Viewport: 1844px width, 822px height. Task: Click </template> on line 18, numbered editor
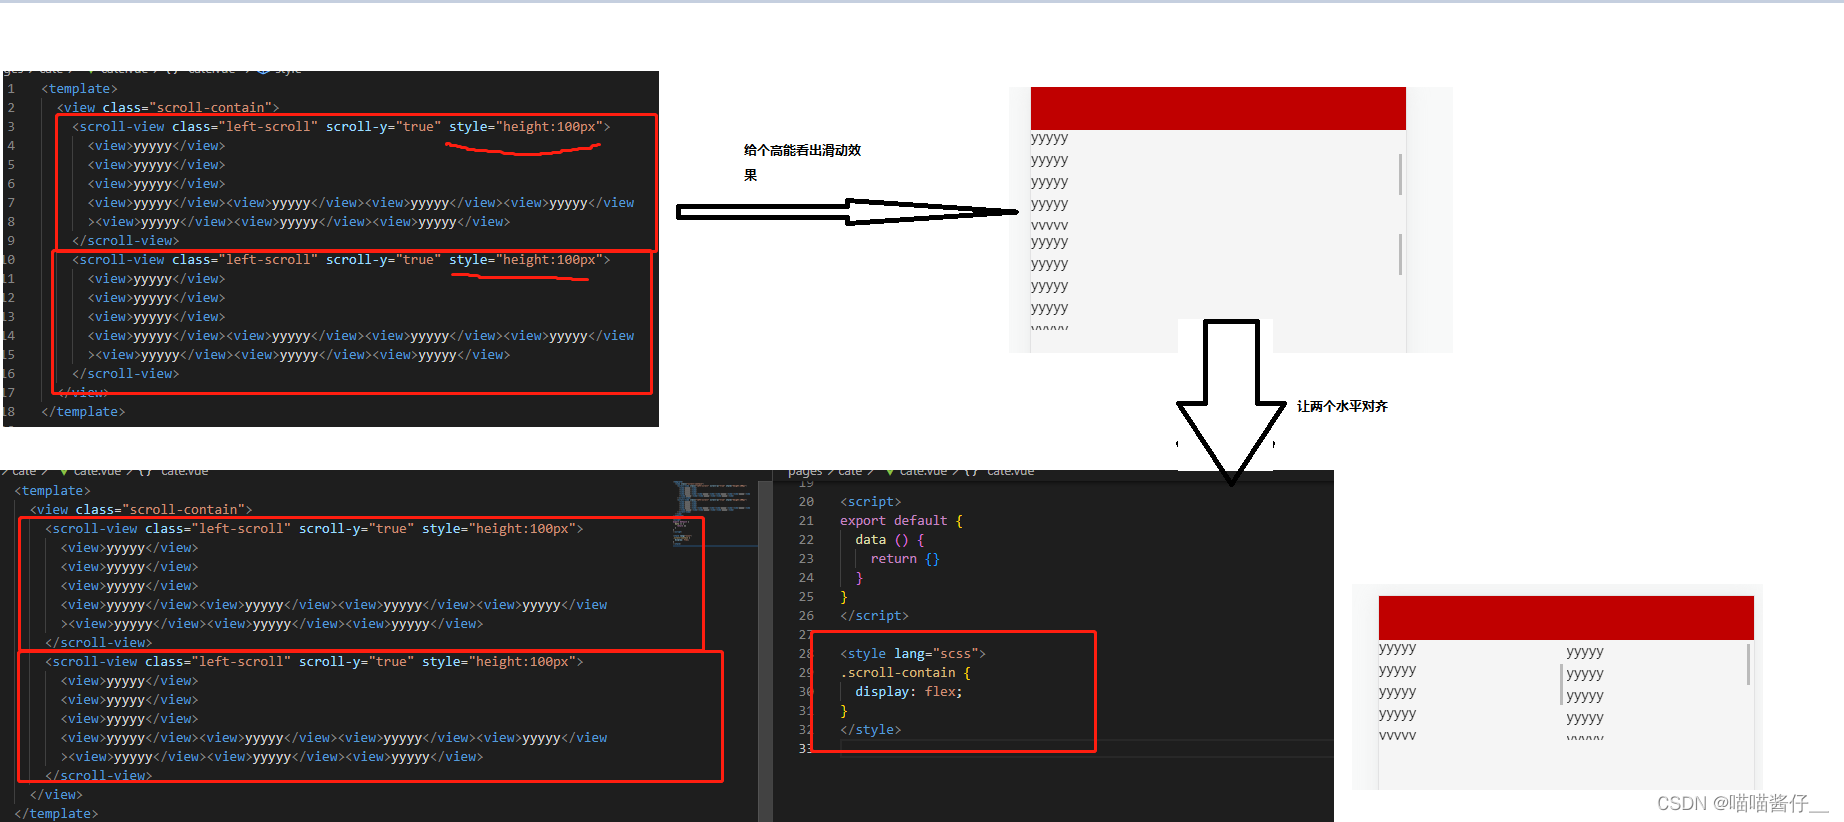(x=83, y=412)
